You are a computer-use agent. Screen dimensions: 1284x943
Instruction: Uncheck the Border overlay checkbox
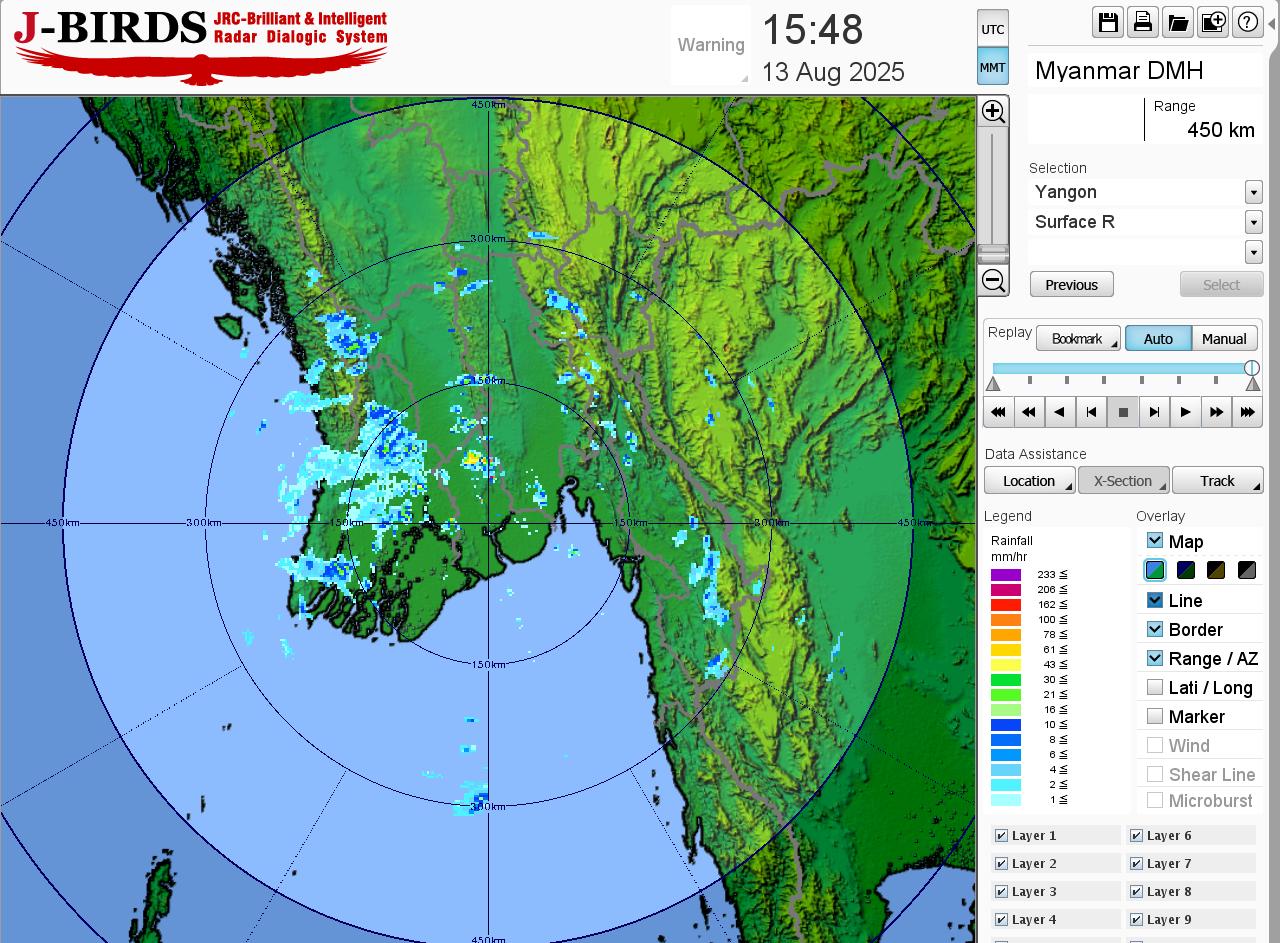coord(1155,629)
